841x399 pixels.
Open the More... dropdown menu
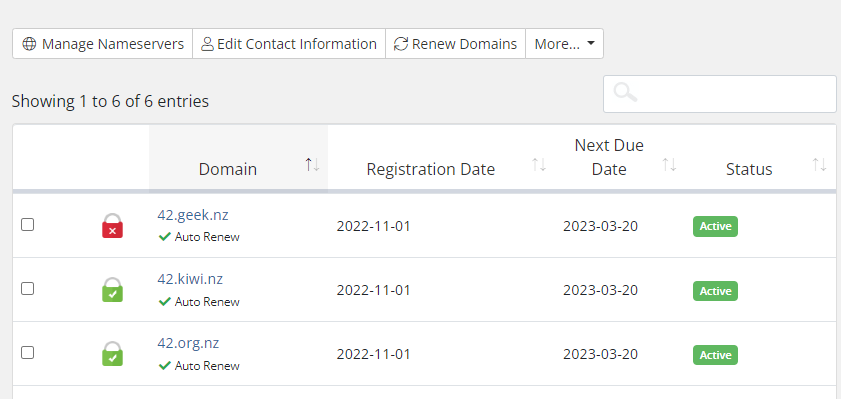point(564,44)
